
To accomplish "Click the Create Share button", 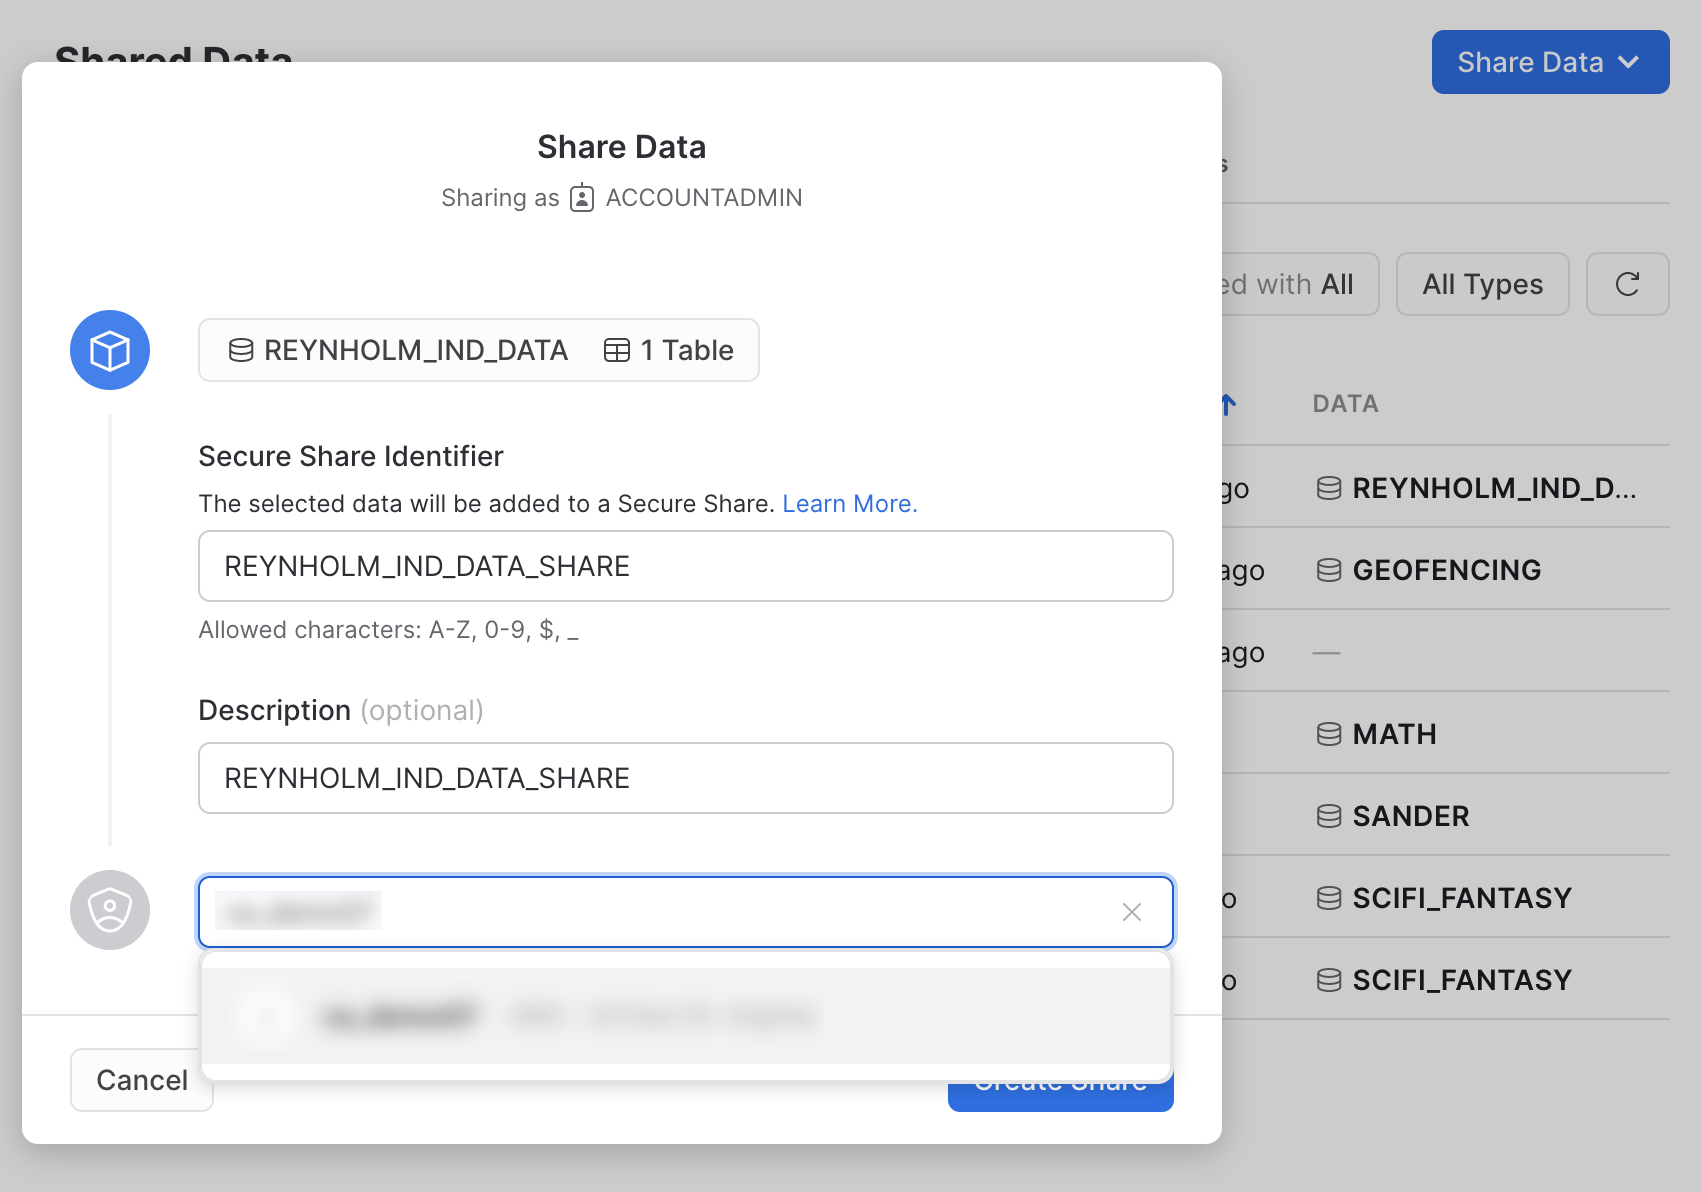I will pos(1060,1096).
